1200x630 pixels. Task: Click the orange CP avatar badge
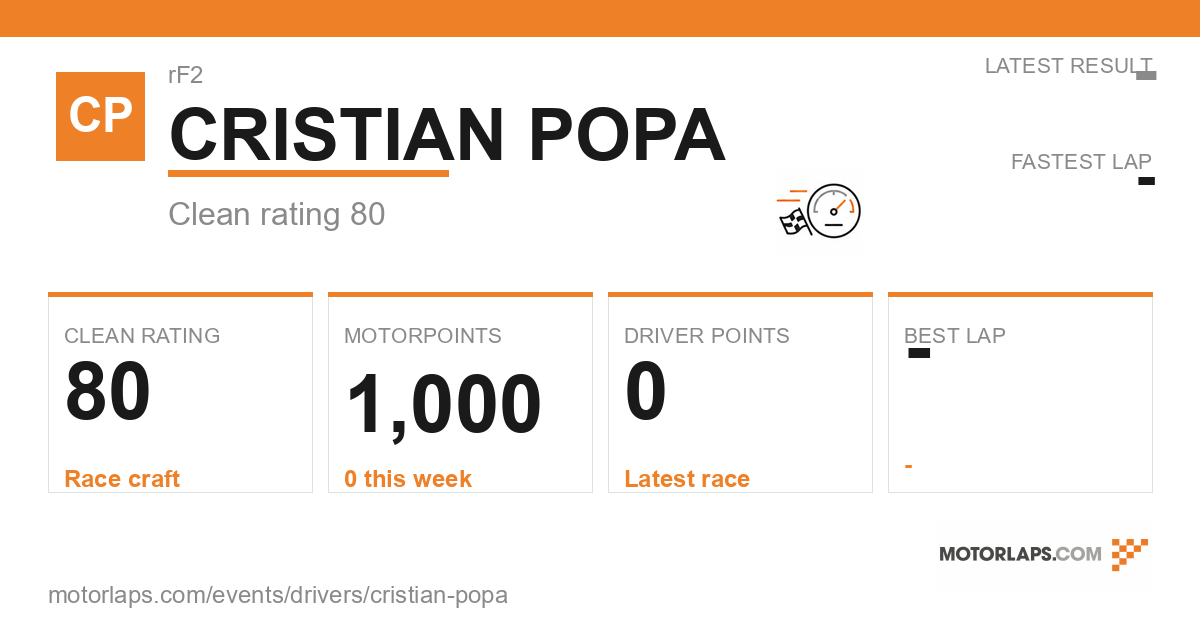coord(100,116)
